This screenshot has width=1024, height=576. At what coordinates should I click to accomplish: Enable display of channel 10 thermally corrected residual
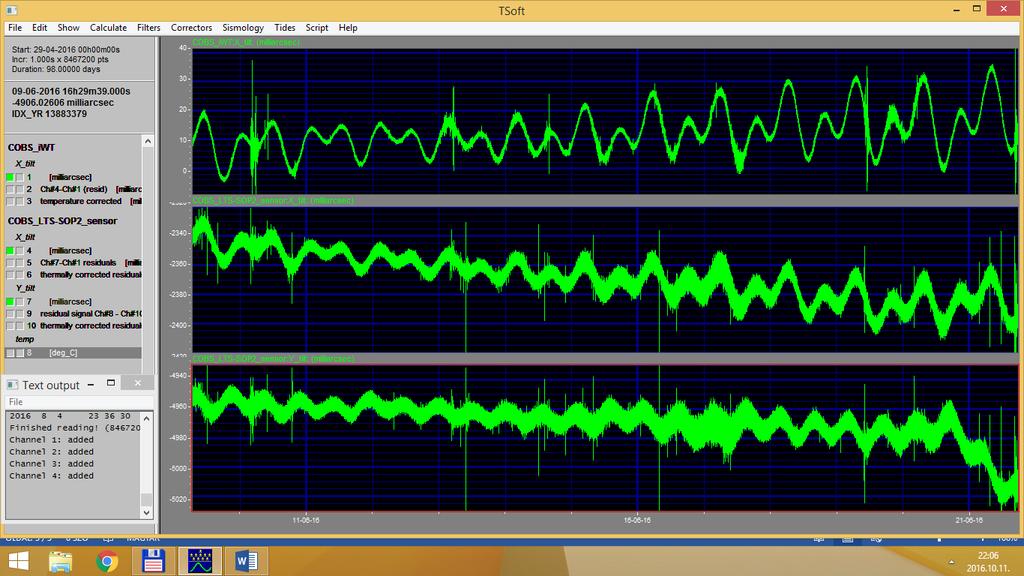[x=10, y=326]
